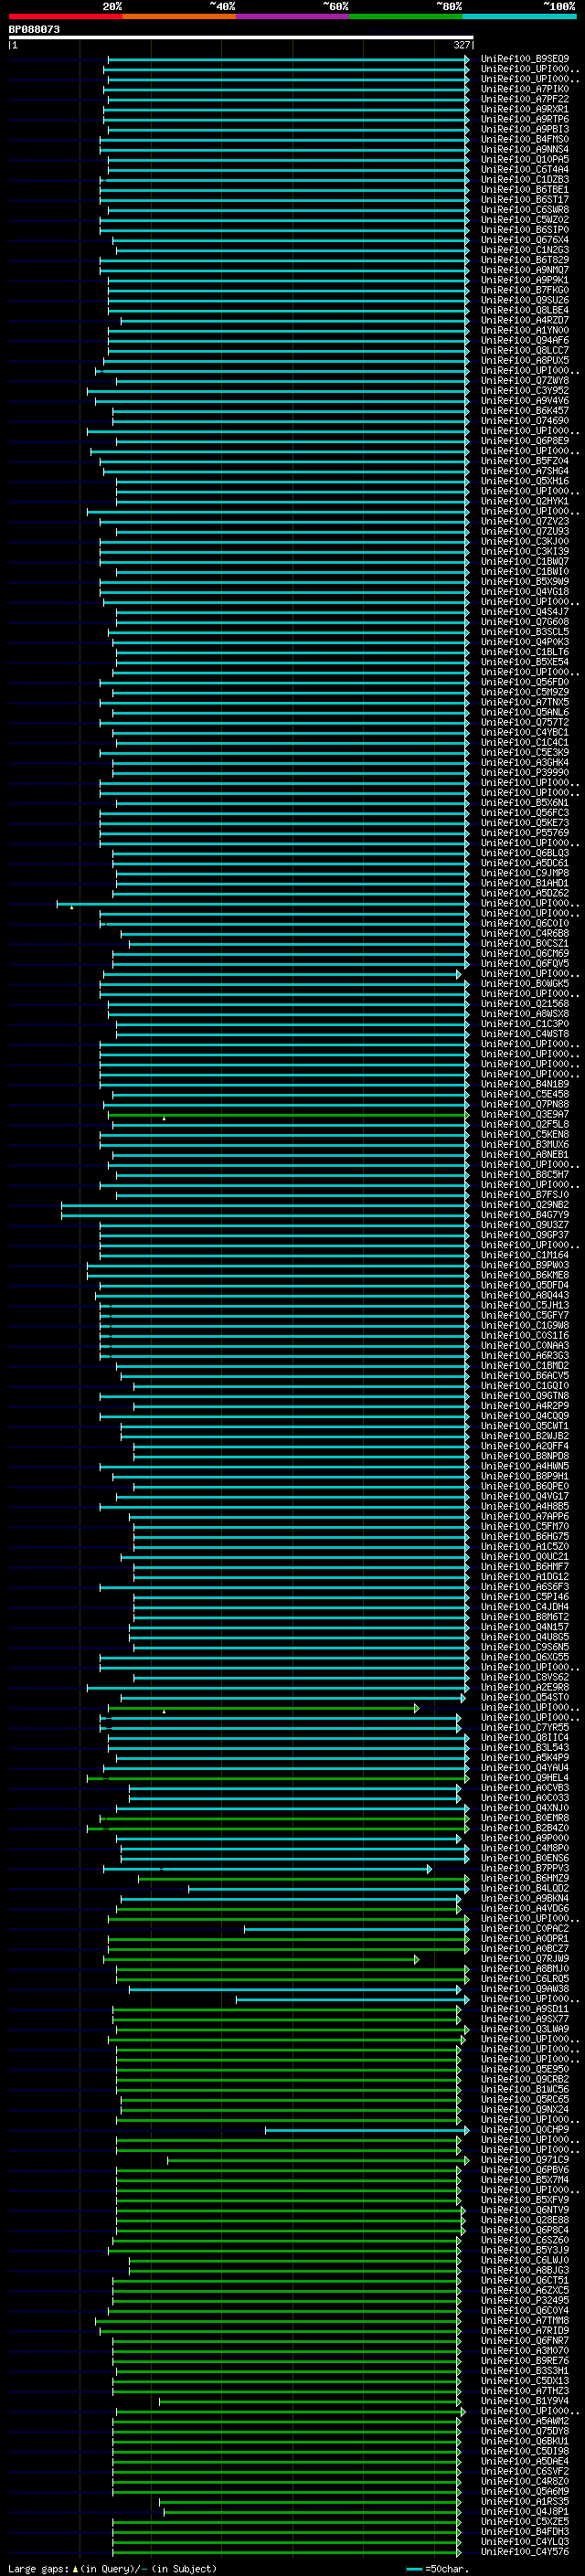585x2576 pixels.
Task: Click the UniRef100_Q5XH16 label
Action: (525, 481)
